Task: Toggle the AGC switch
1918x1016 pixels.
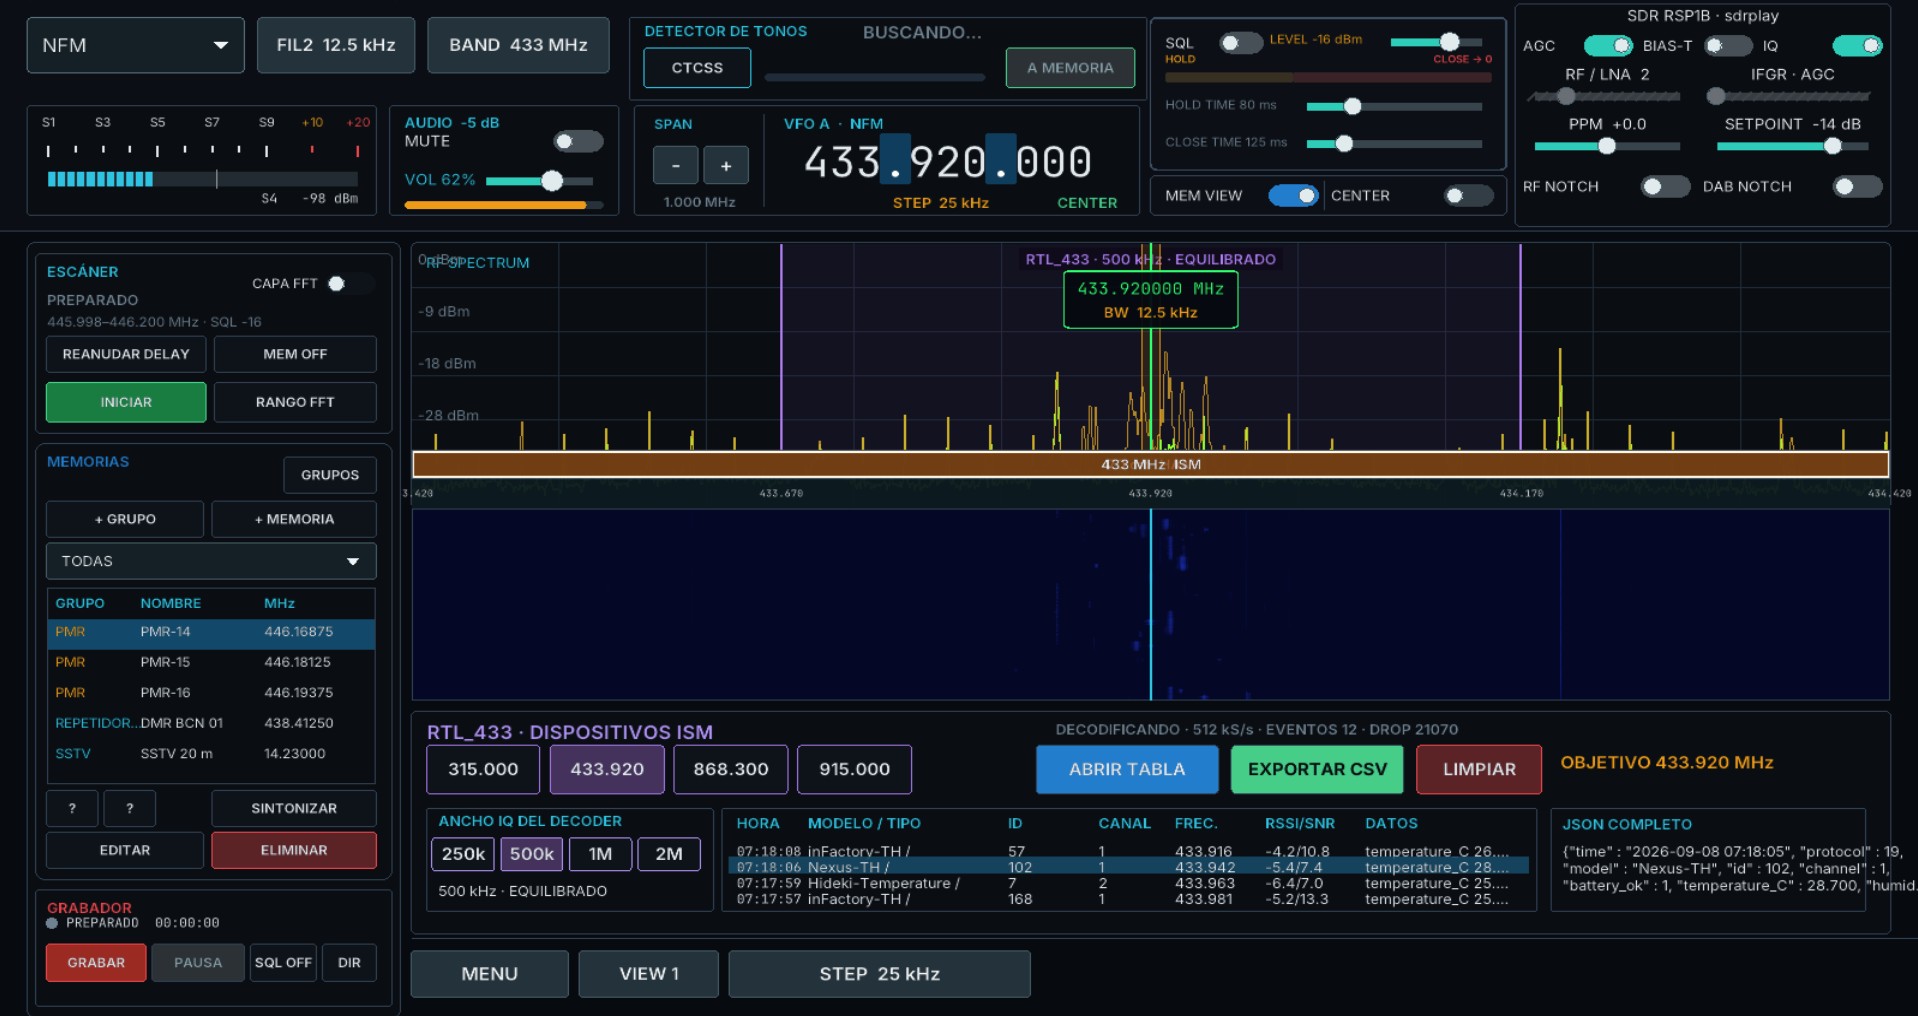Action: click(x=1608, y=46)
